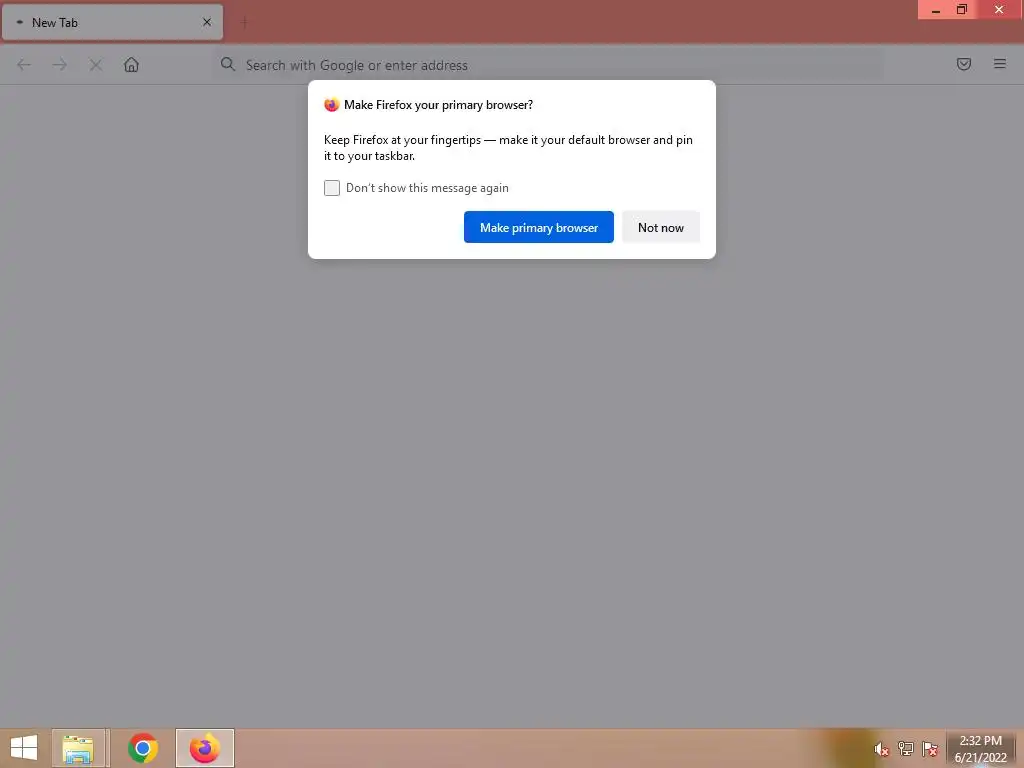
Task: Open the network status tray icon
Action: click(906, 748)
